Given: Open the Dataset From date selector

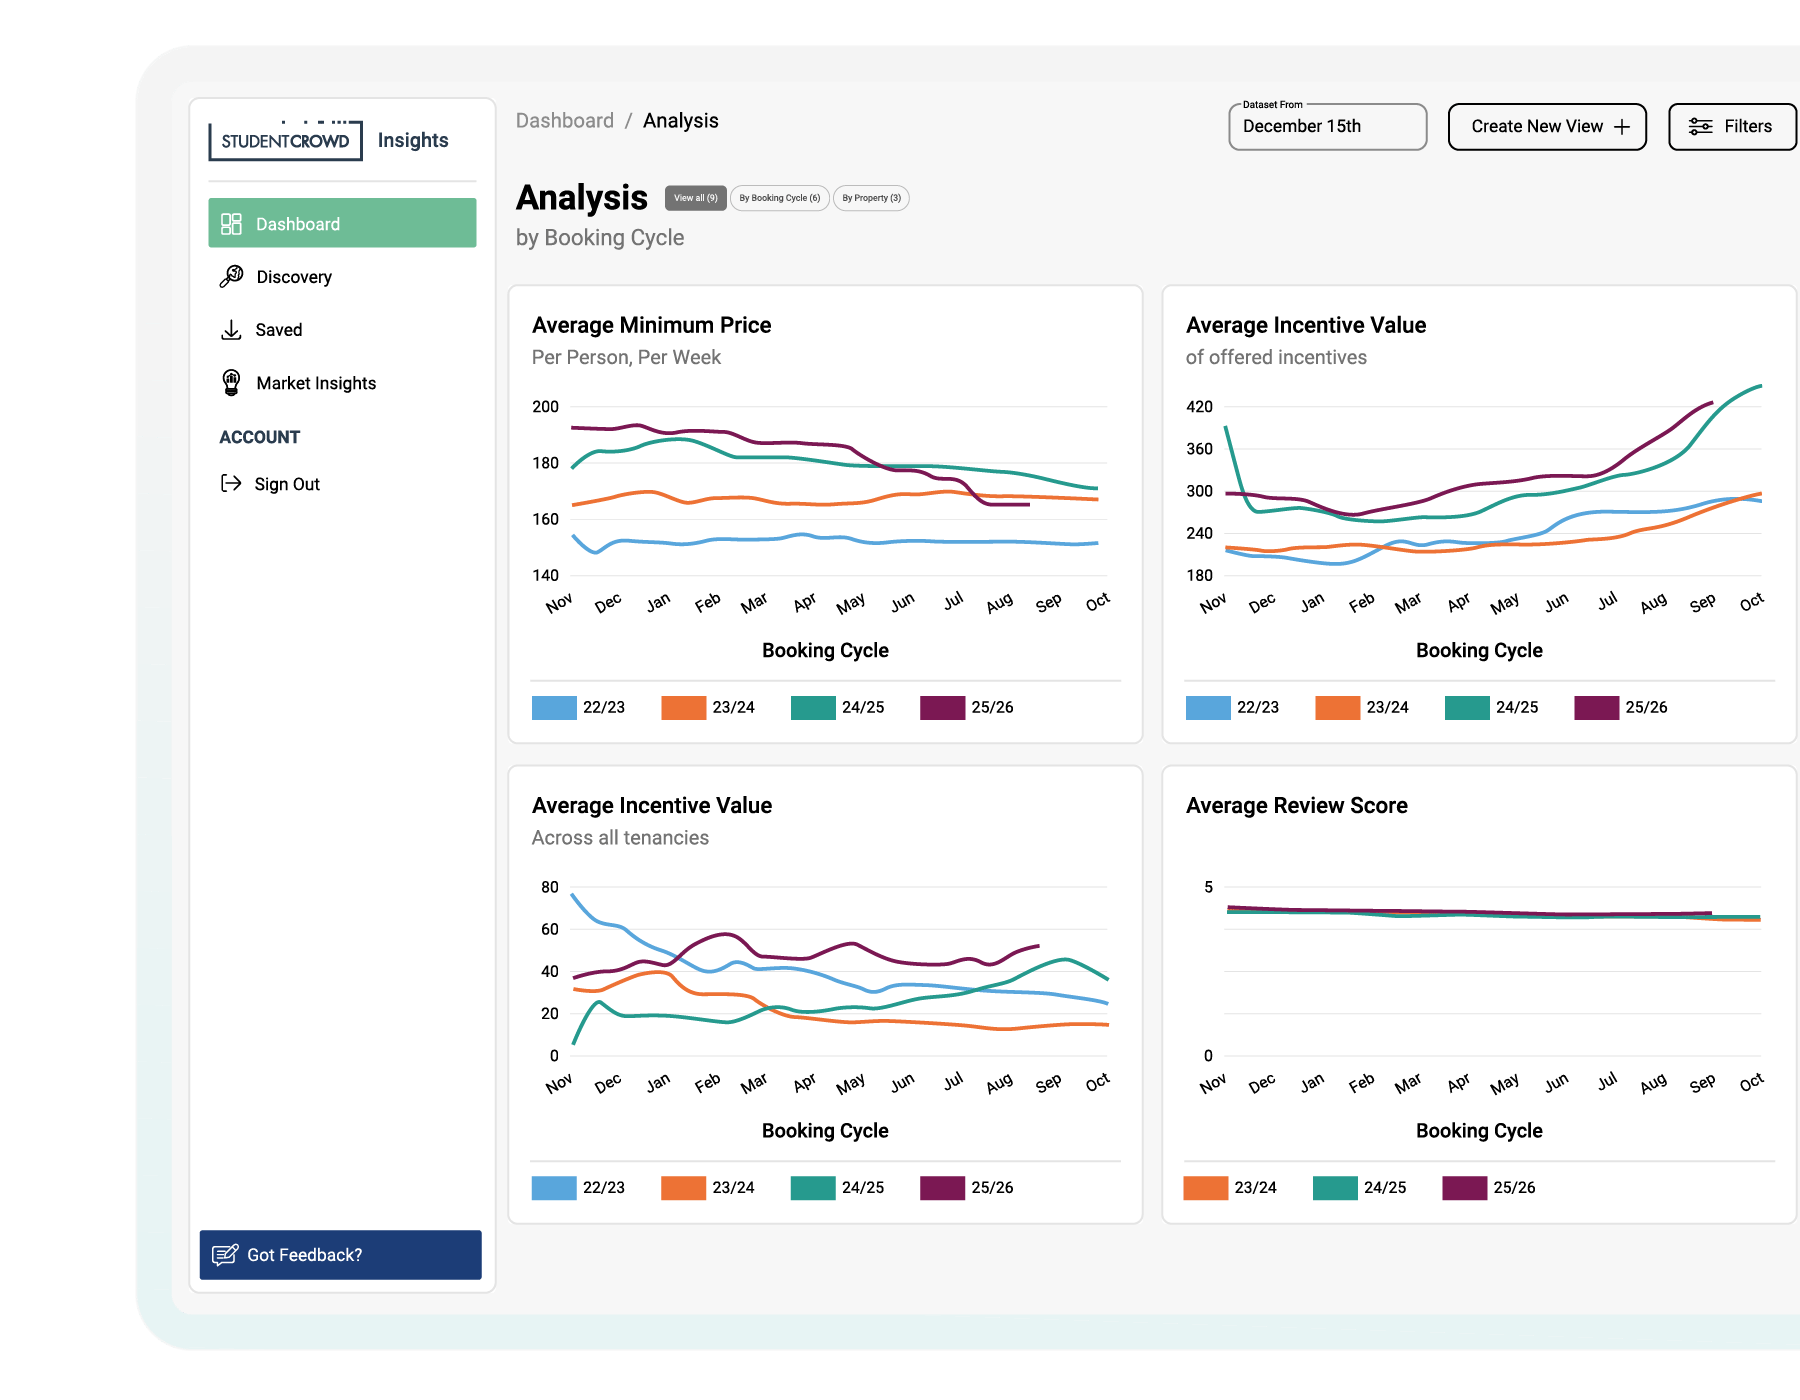Looking at the screenshot, I should 1328,126.
